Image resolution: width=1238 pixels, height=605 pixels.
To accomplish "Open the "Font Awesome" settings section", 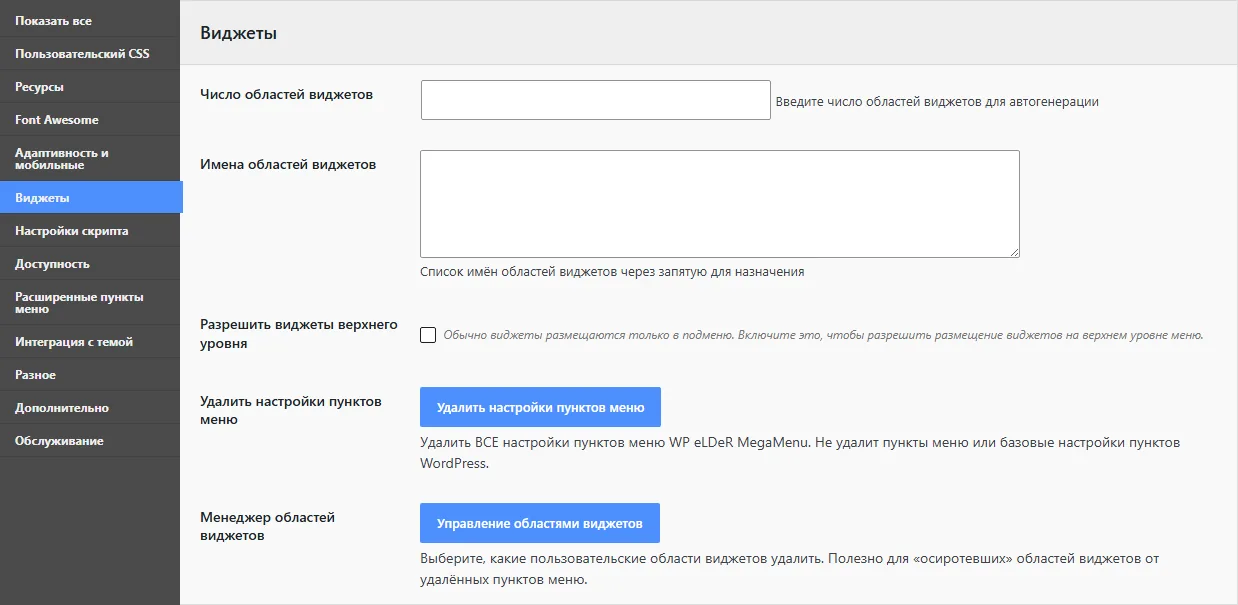I will tap(90, 120).
